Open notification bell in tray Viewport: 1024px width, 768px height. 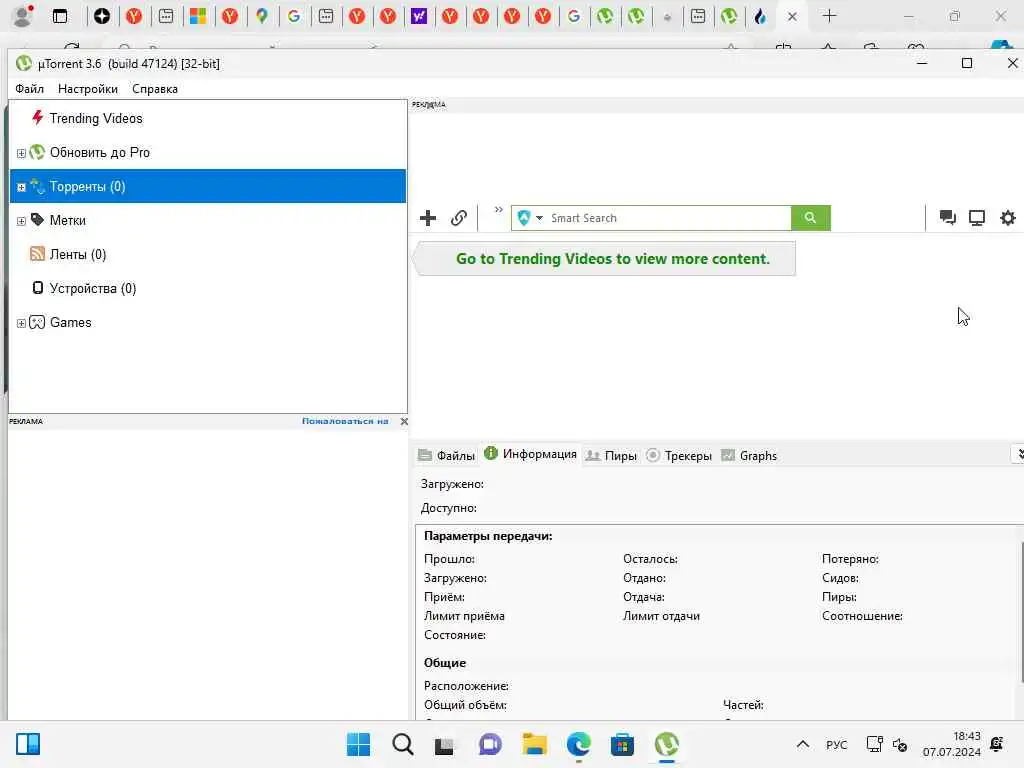click(x=997, y=744)
